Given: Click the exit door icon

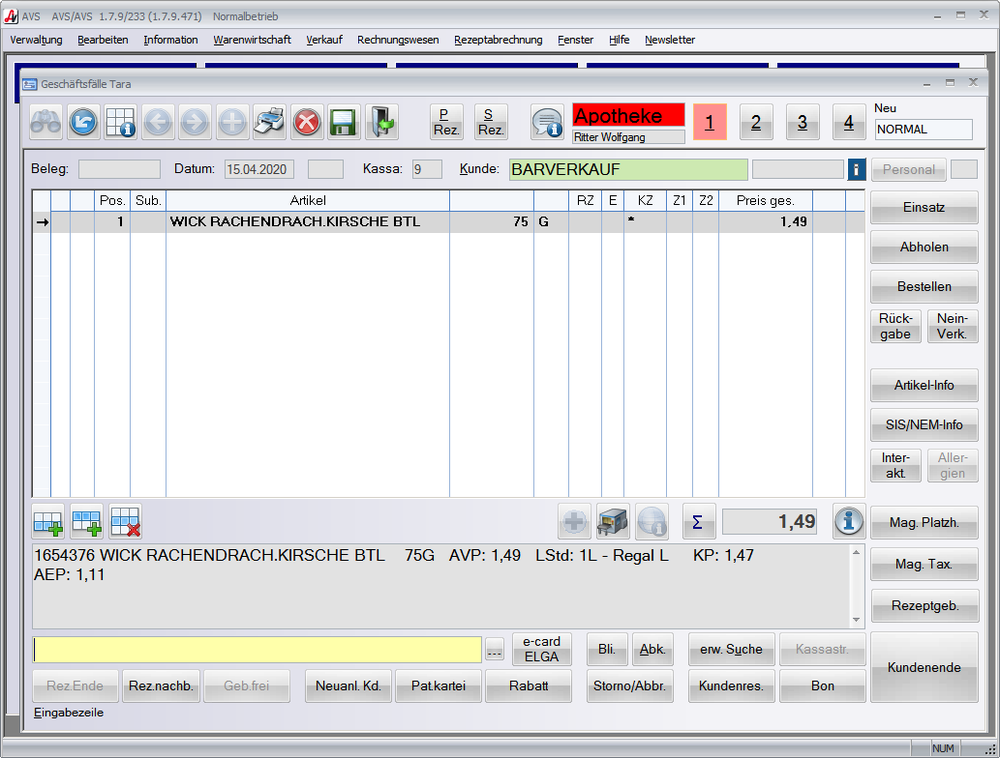Looking at the screenshot, I should [x=381, y=122].
